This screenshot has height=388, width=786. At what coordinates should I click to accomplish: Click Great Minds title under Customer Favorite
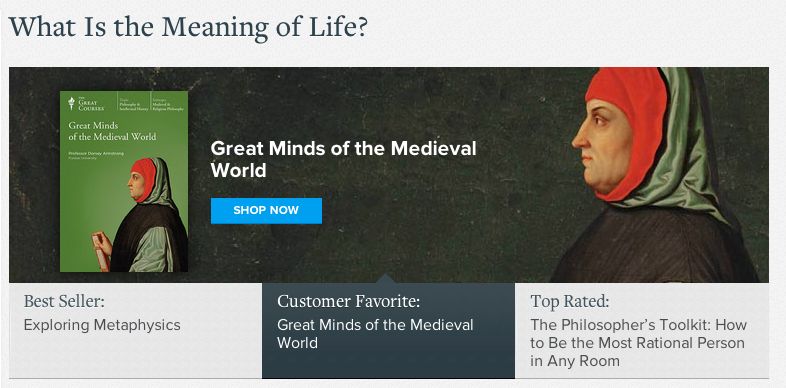(x=375, y=334)
